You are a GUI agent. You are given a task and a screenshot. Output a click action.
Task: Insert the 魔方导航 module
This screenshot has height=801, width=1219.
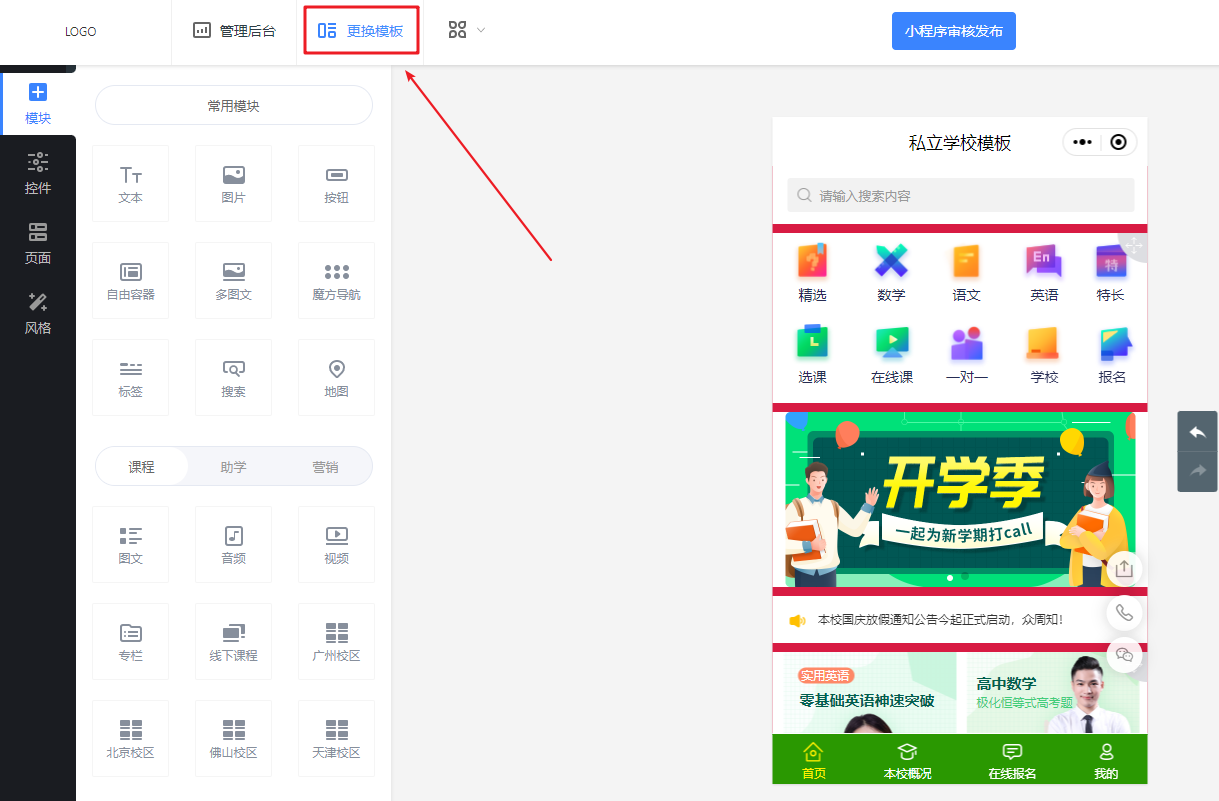[336, 281]
